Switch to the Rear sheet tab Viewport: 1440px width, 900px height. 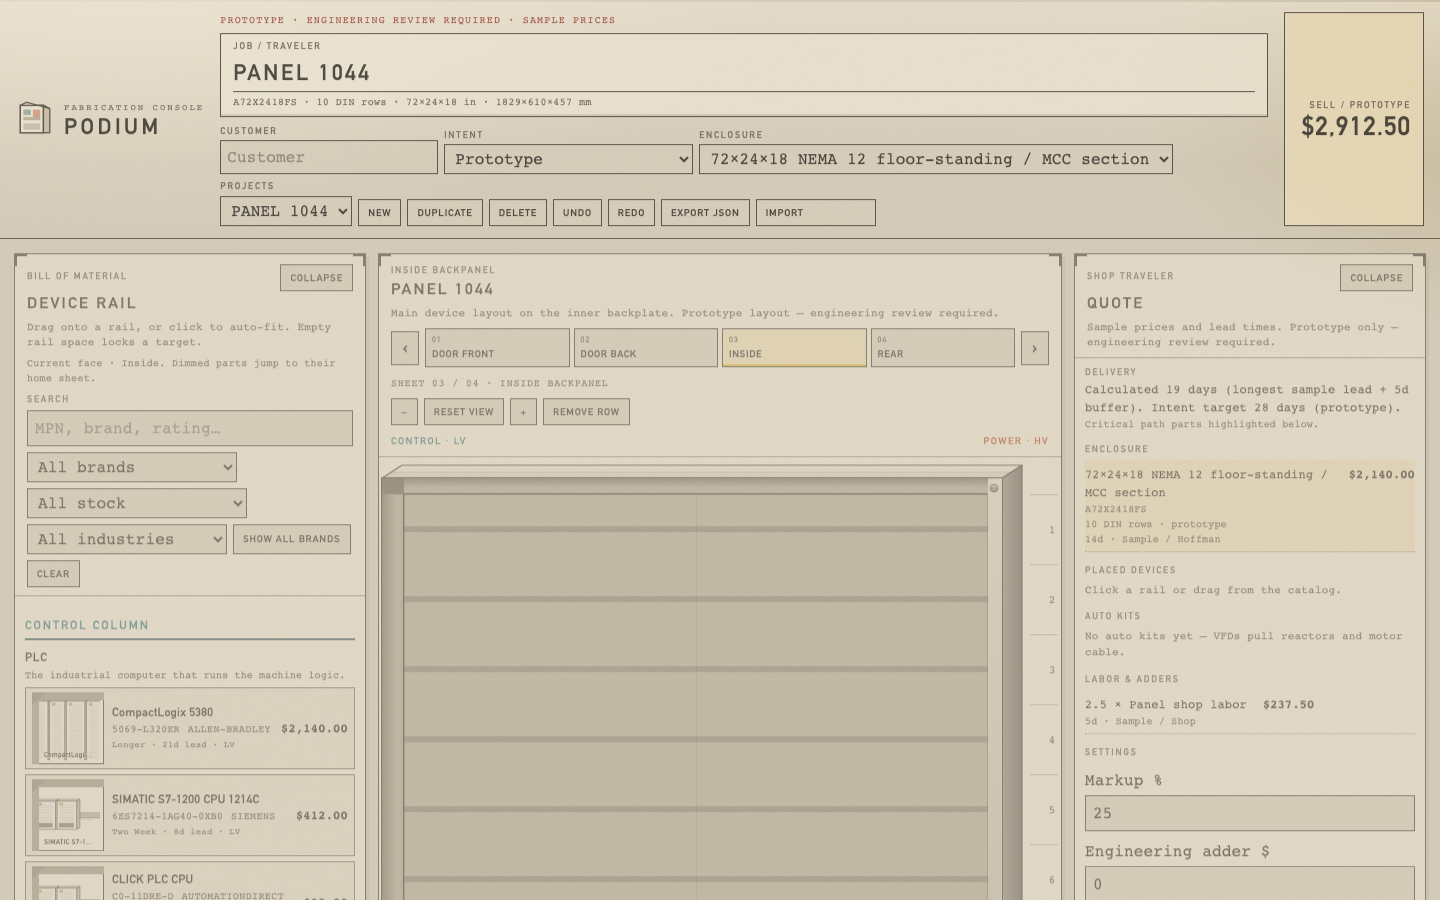[x=943, y=348]
